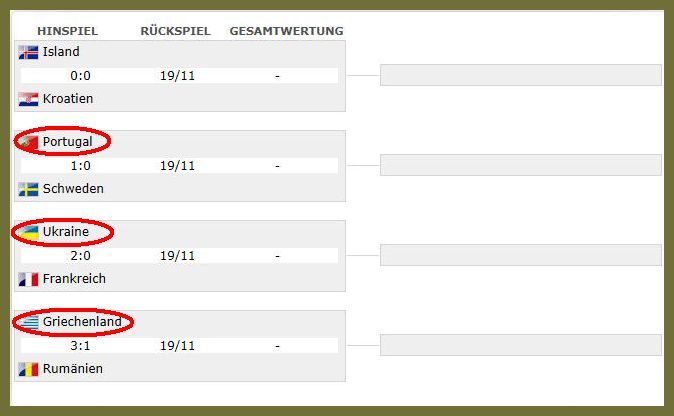Click the Romania flag icon
The width and height of the screenshot is (674, 416).
(28, 369)
